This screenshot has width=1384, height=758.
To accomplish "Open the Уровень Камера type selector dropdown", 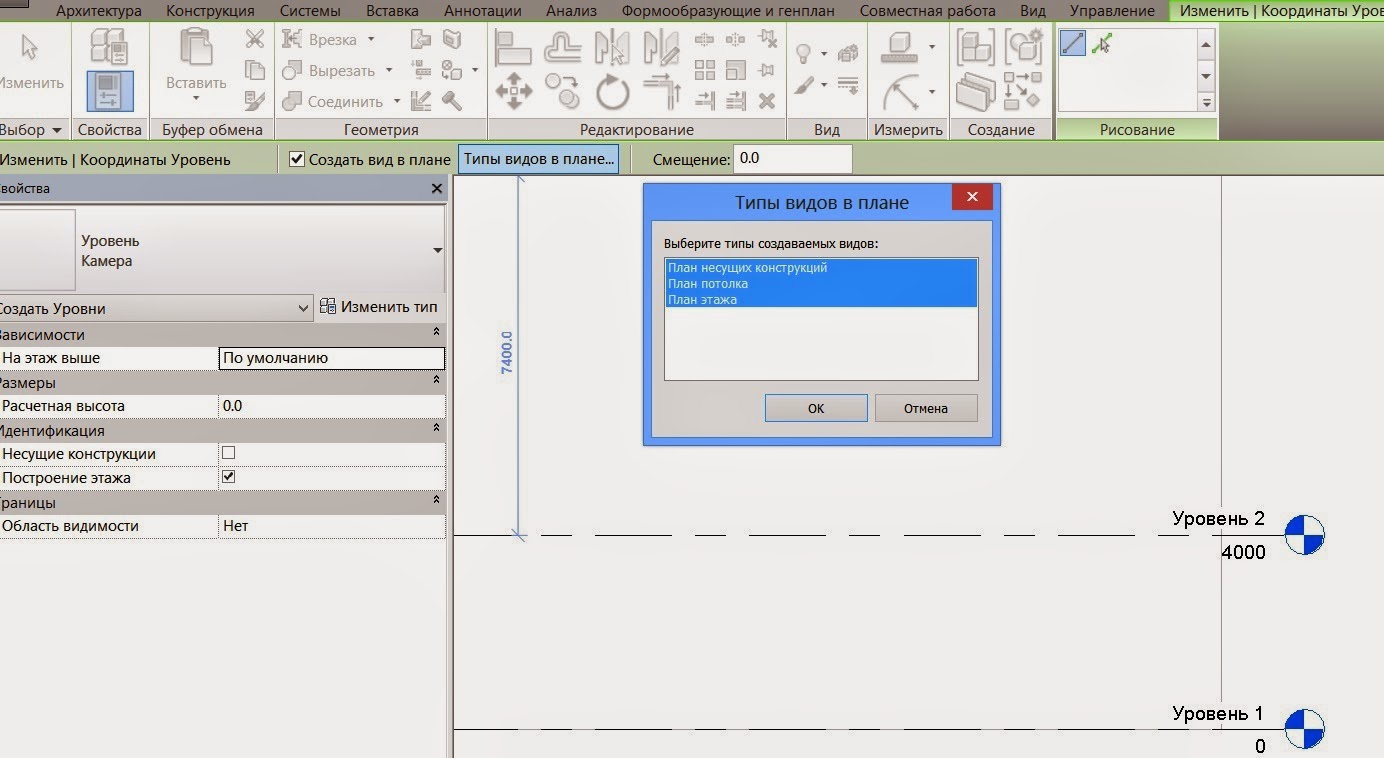I will point(437,250).
